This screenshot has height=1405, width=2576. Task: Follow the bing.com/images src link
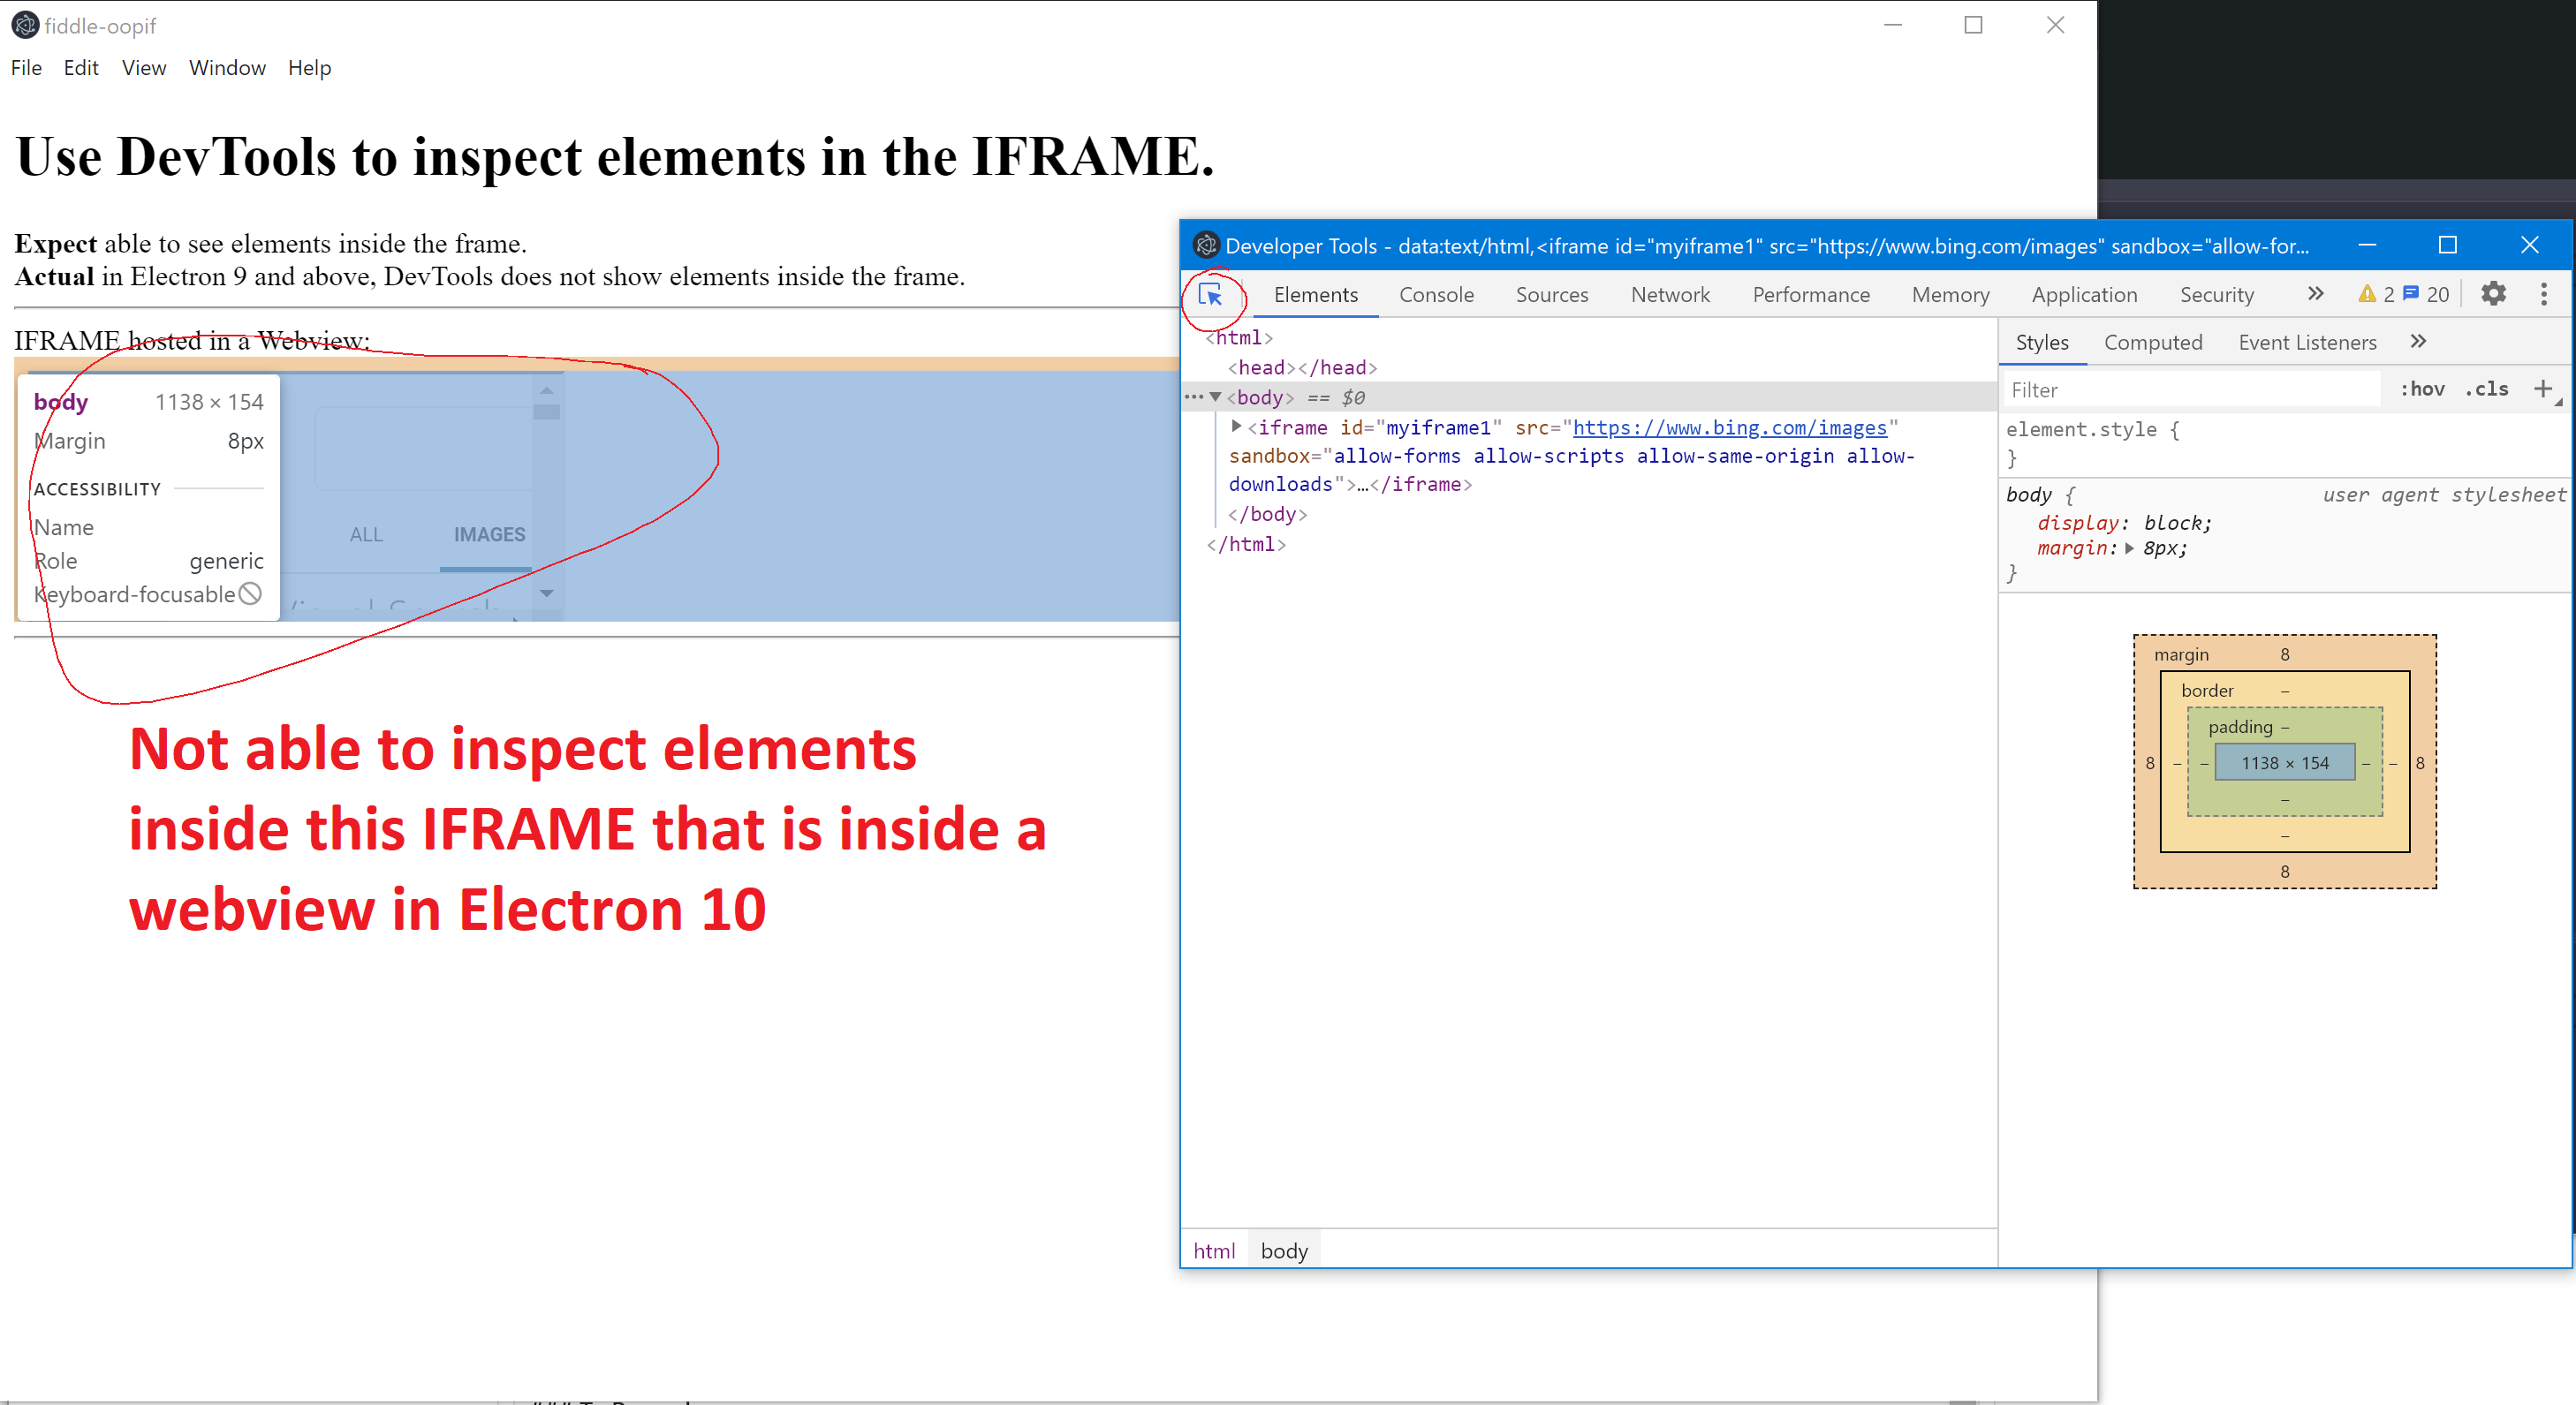tap(1729, 428)
